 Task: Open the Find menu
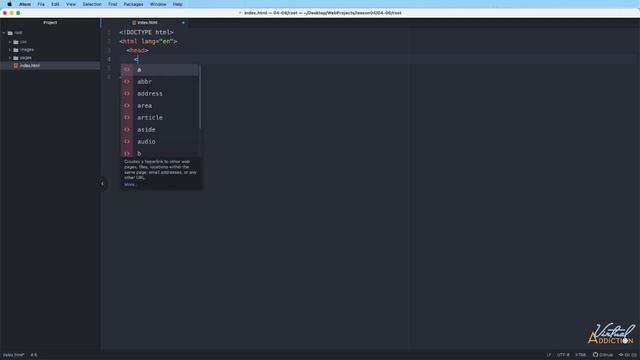point(113,4)
